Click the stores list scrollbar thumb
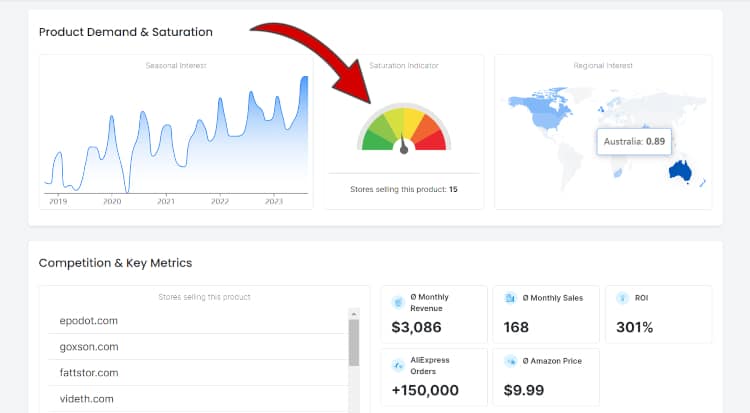Screen dimensions: 750x413 [x=354, y=343]
